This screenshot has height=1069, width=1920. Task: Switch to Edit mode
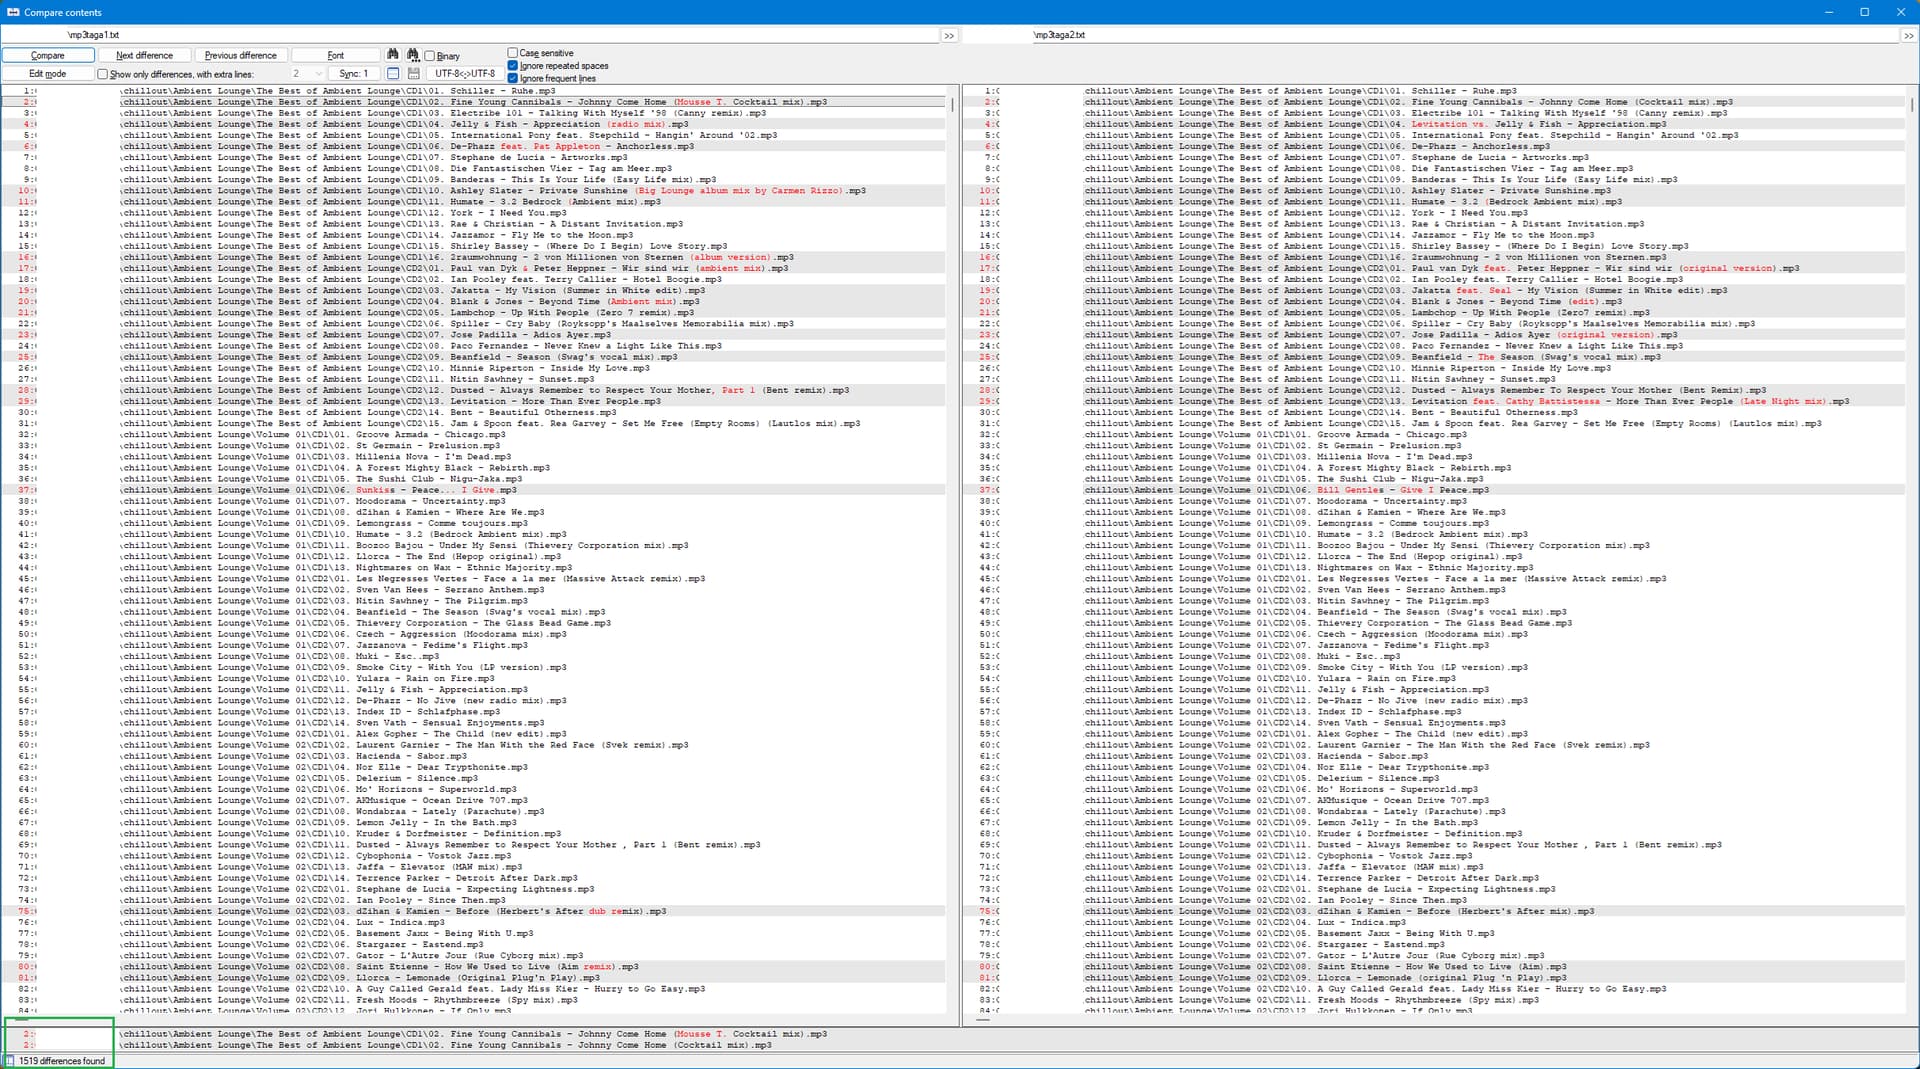pyautogui.click(x=48, y=74)
